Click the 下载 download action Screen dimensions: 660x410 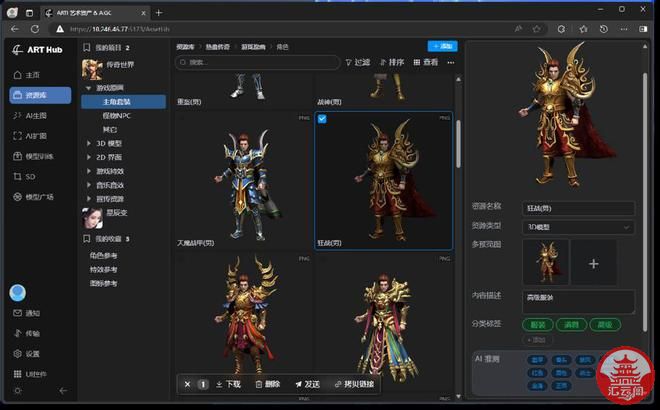click(228, 384)
